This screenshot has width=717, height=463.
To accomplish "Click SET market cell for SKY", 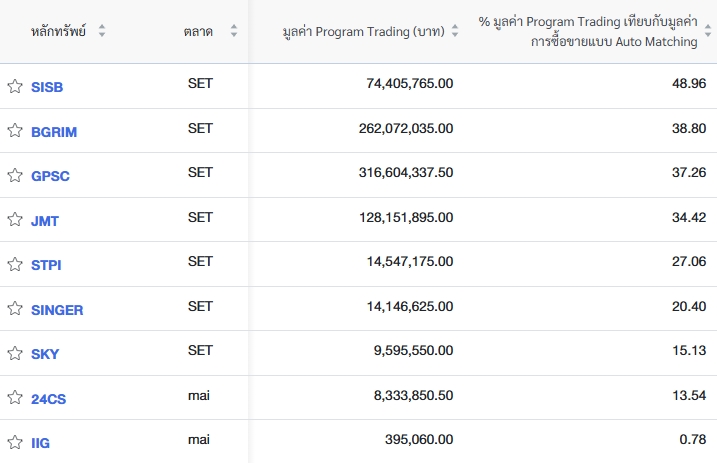I will (x=200, y=351).
